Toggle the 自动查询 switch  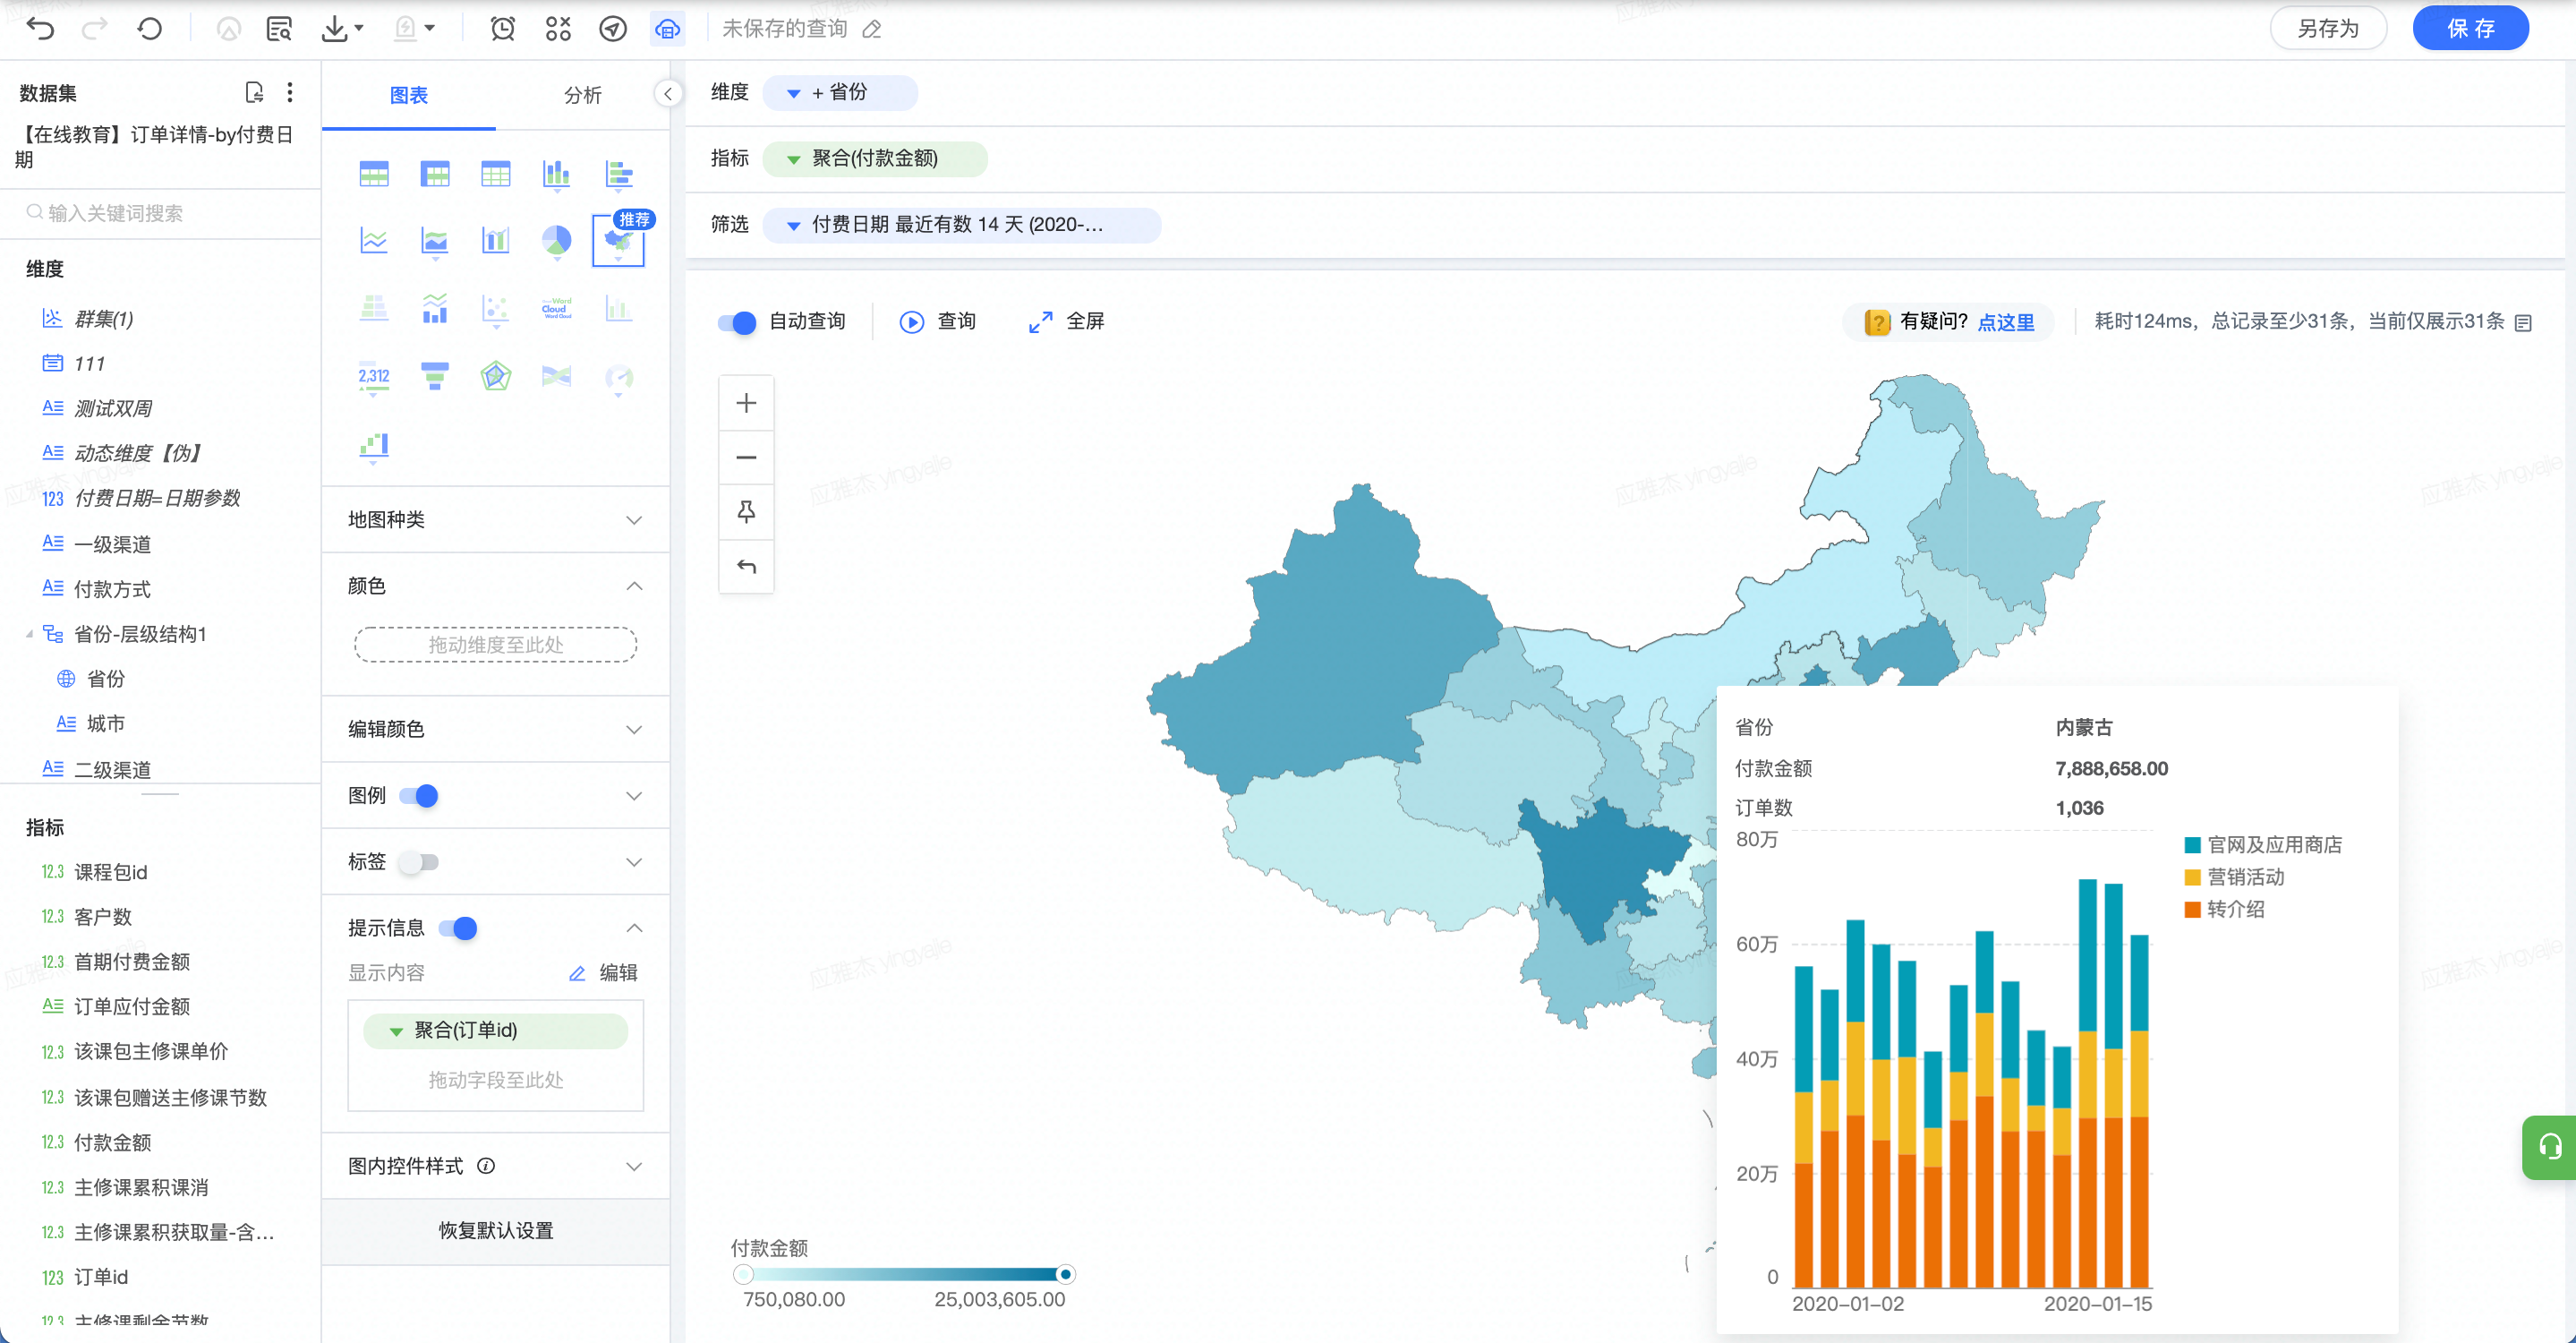click(737, 322)
